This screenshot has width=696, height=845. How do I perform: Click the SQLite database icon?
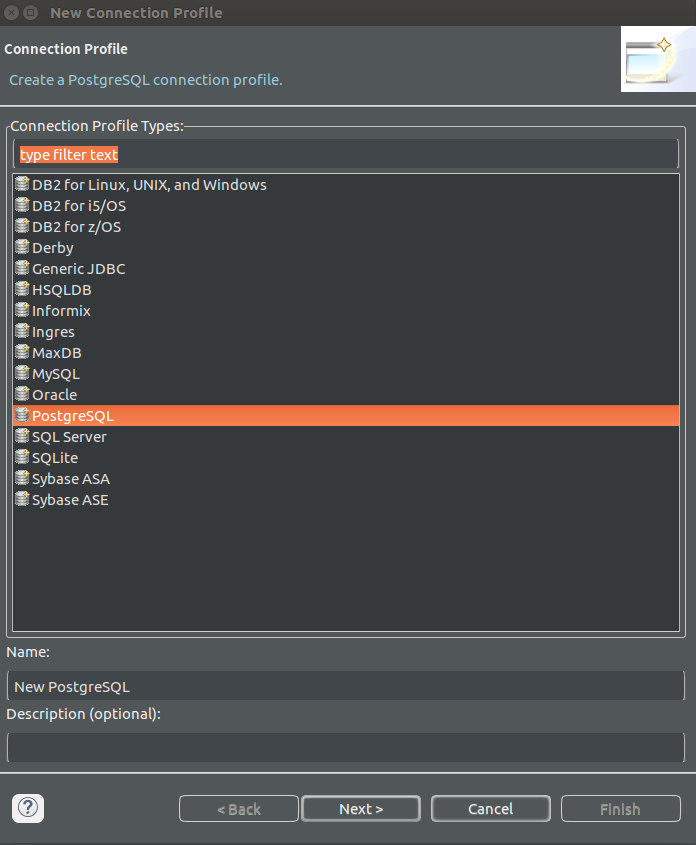tap(22, 458)
